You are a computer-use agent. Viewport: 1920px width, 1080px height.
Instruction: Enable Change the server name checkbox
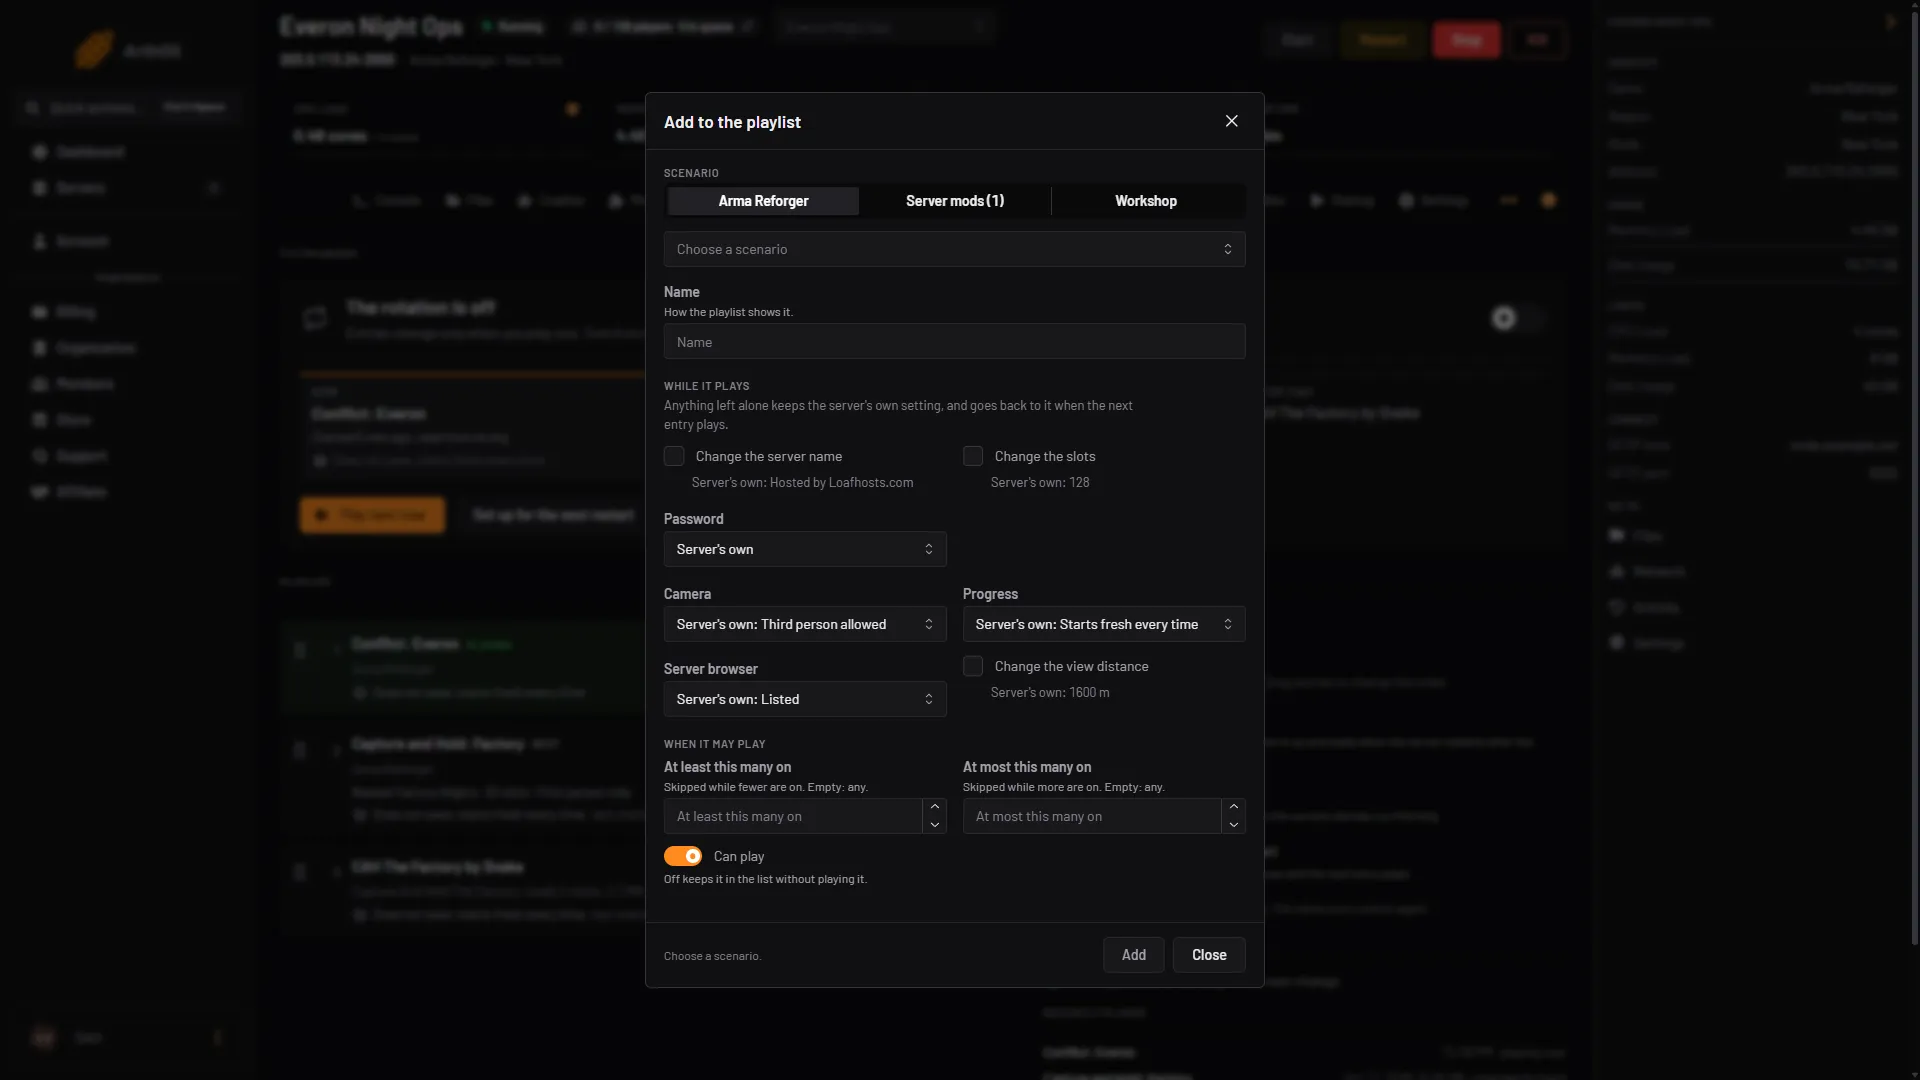pos(674,456)
